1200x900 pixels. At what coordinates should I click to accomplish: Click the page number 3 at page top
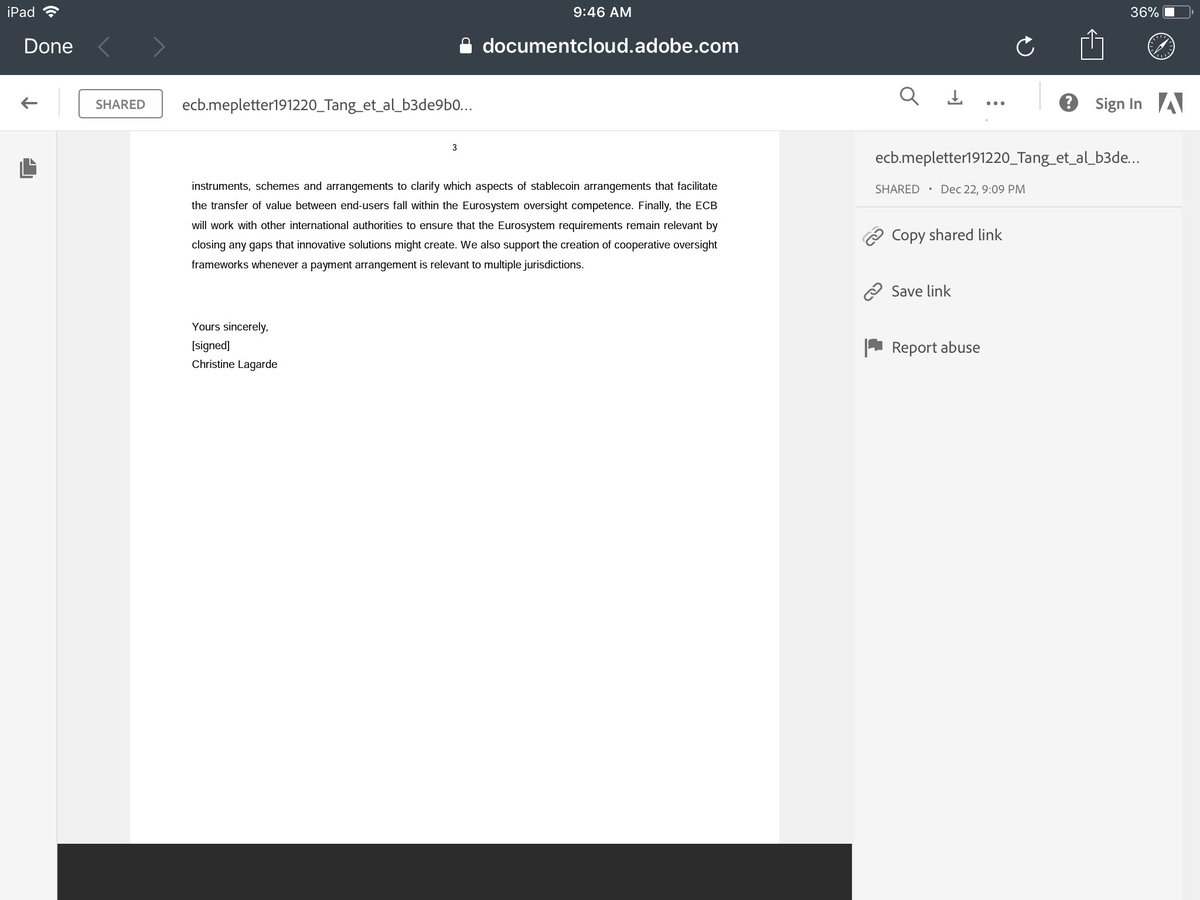pyautogui.click(x=454, y=148)
